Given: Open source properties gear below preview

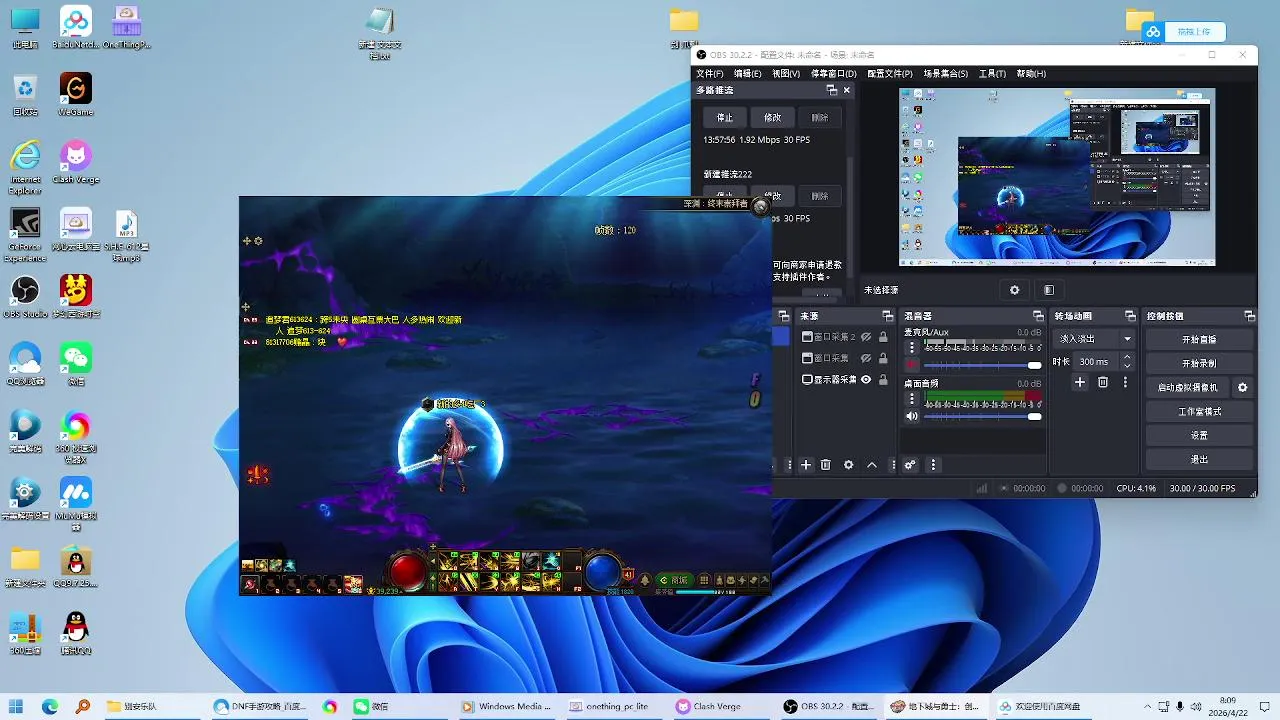Looking at the screenshot, I should tap(1014, 290).
